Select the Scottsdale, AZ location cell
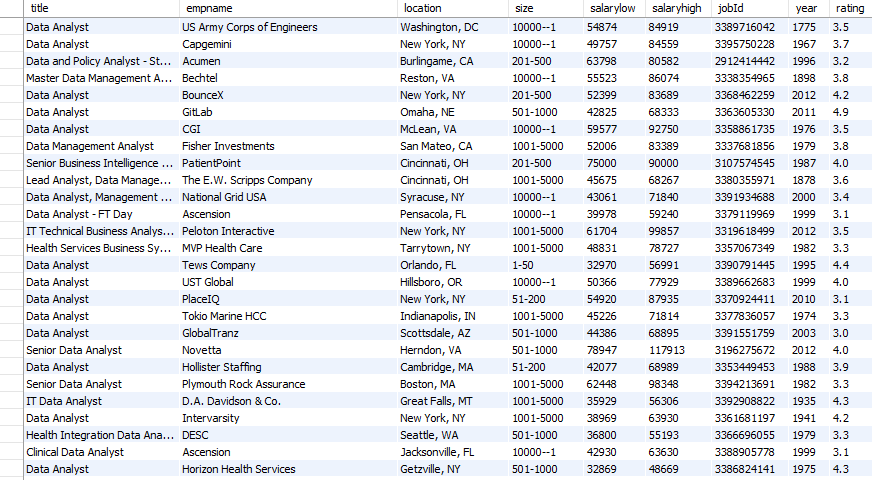Image resolution: width=872 pixels, height=480 pixels. [453, 333]
